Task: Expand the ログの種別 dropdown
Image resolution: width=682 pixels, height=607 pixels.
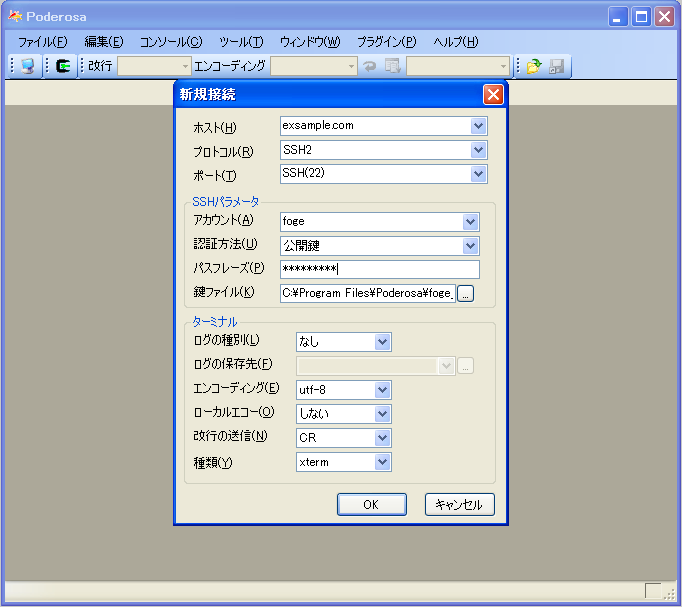Action: coord(382,342)
